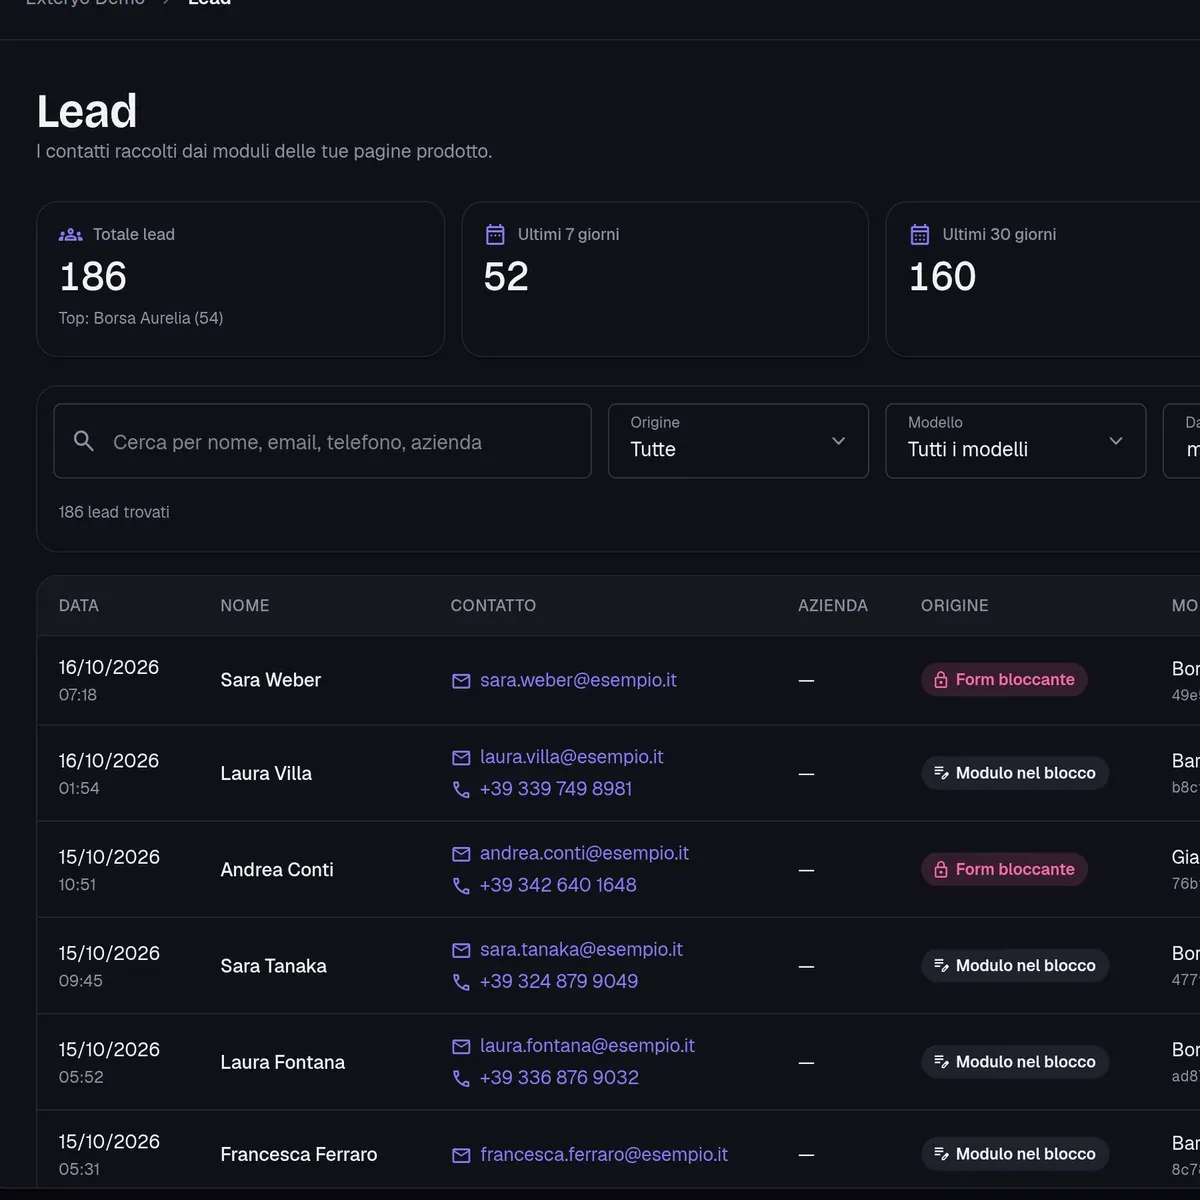Click the calendar icon next to Ultimi 30 giorni
This screenshot has width=1200, height=1200.
[x=920, y=235]
